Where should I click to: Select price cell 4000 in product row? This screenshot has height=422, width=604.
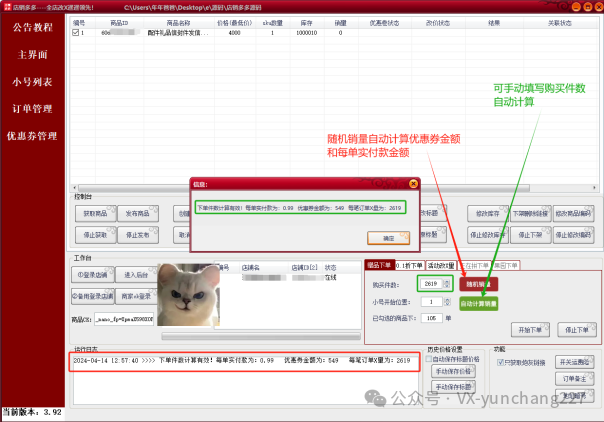coord(235,33)
